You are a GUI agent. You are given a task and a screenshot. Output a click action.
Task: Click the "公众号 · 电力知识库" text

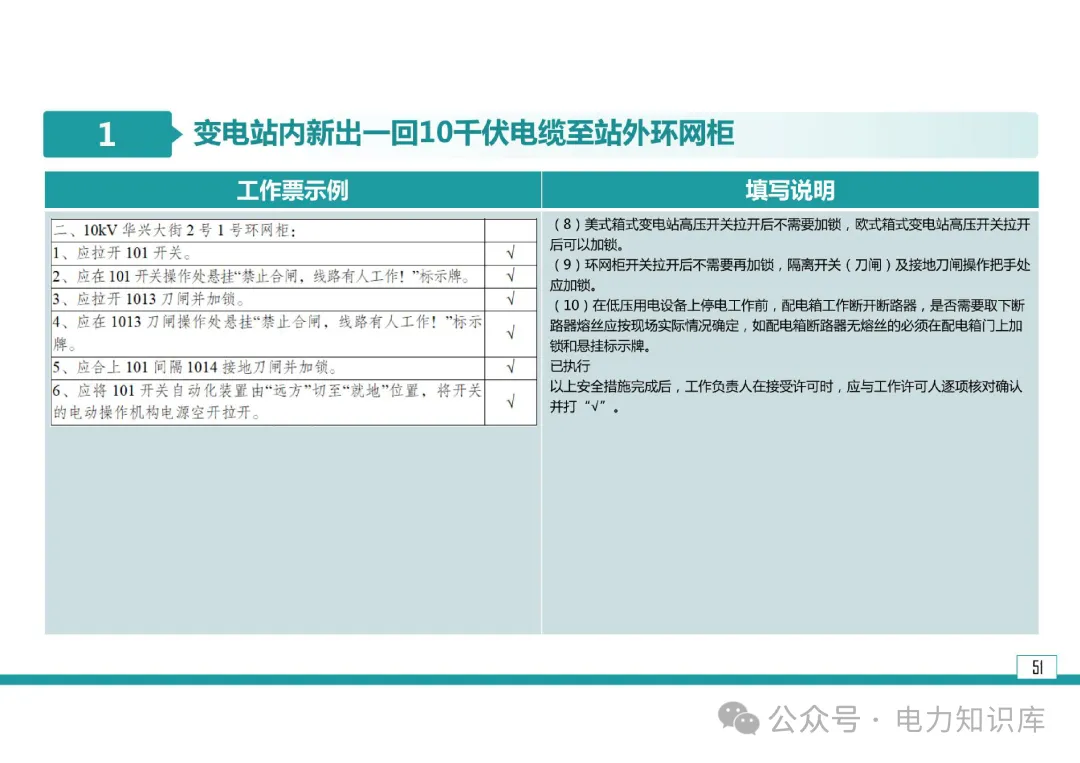(906, 720)
